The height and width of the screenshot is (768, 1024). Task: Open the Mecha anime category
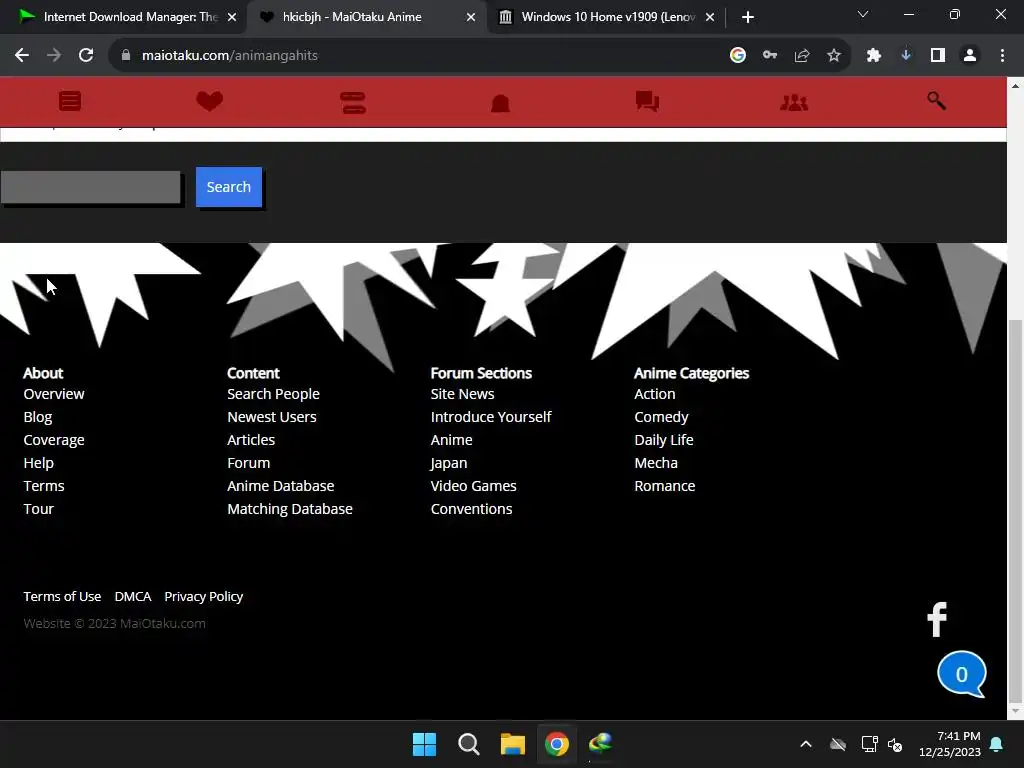pyautogui.click(x=656, y=463)
